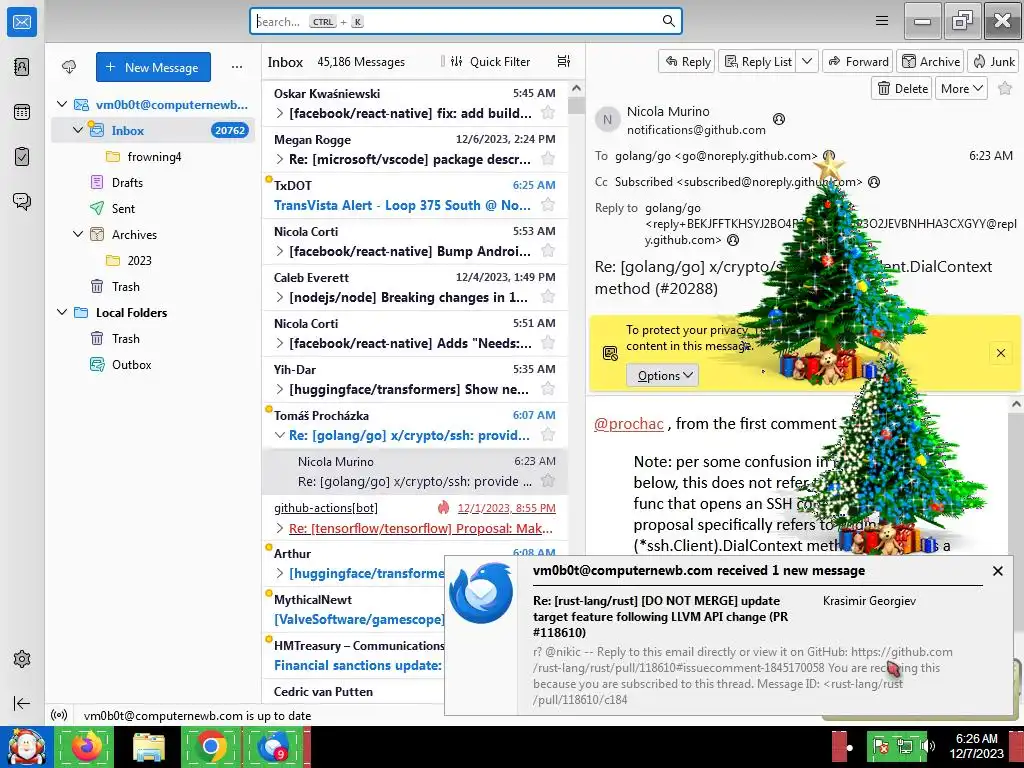Screen dimensions: 1024x768
Task: Open the Tasks space
Action: point(22,157)
